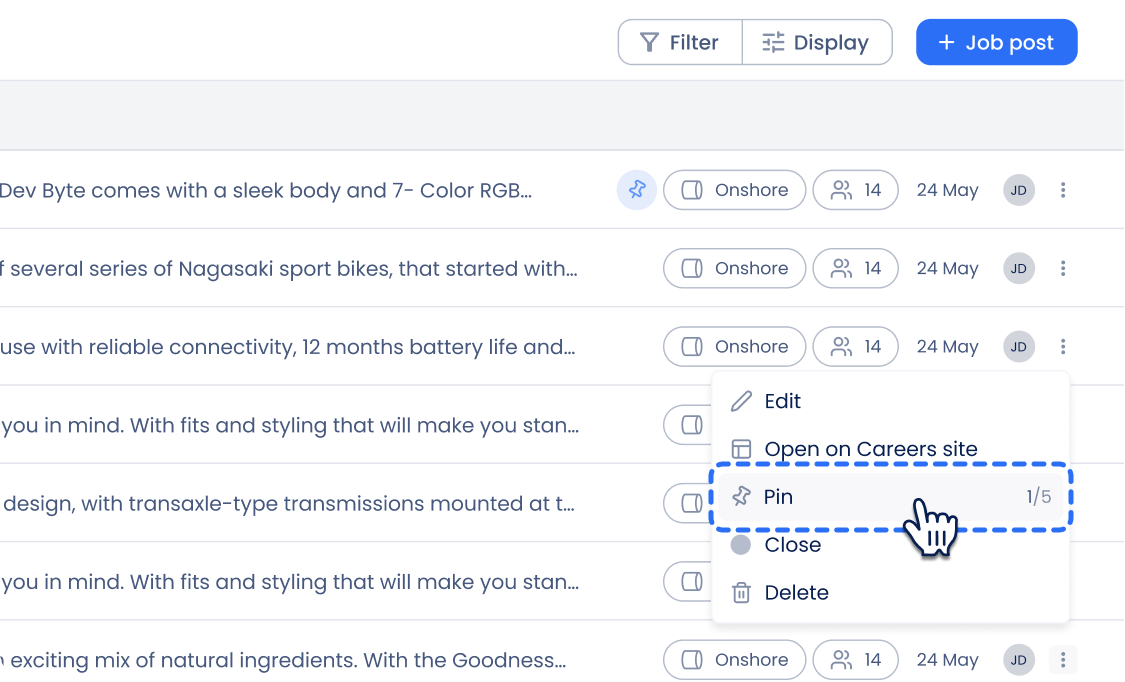
Task: Open 14 applicants in Nagasaki sport bikes row
Action: (855, 268)
